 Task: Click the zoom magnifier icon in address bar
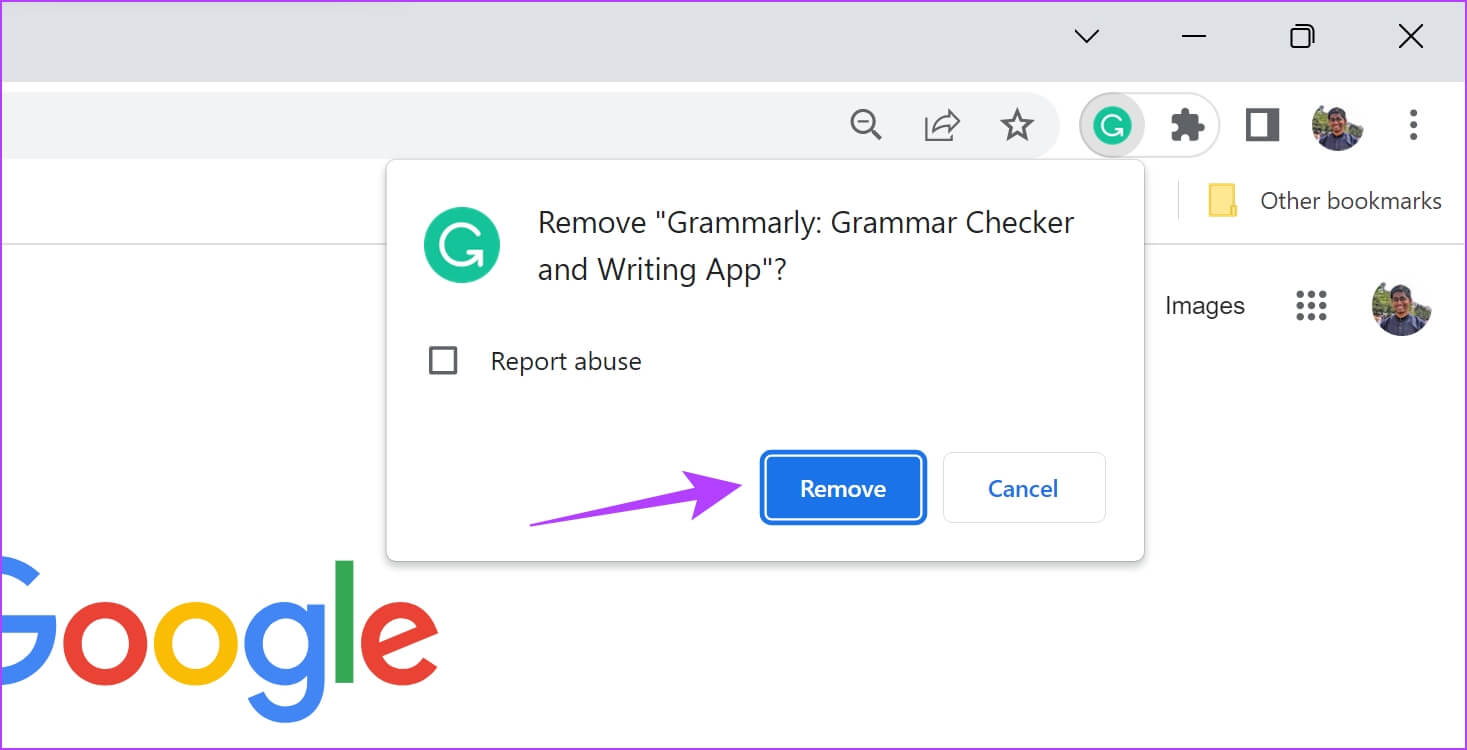coord(866,125)
